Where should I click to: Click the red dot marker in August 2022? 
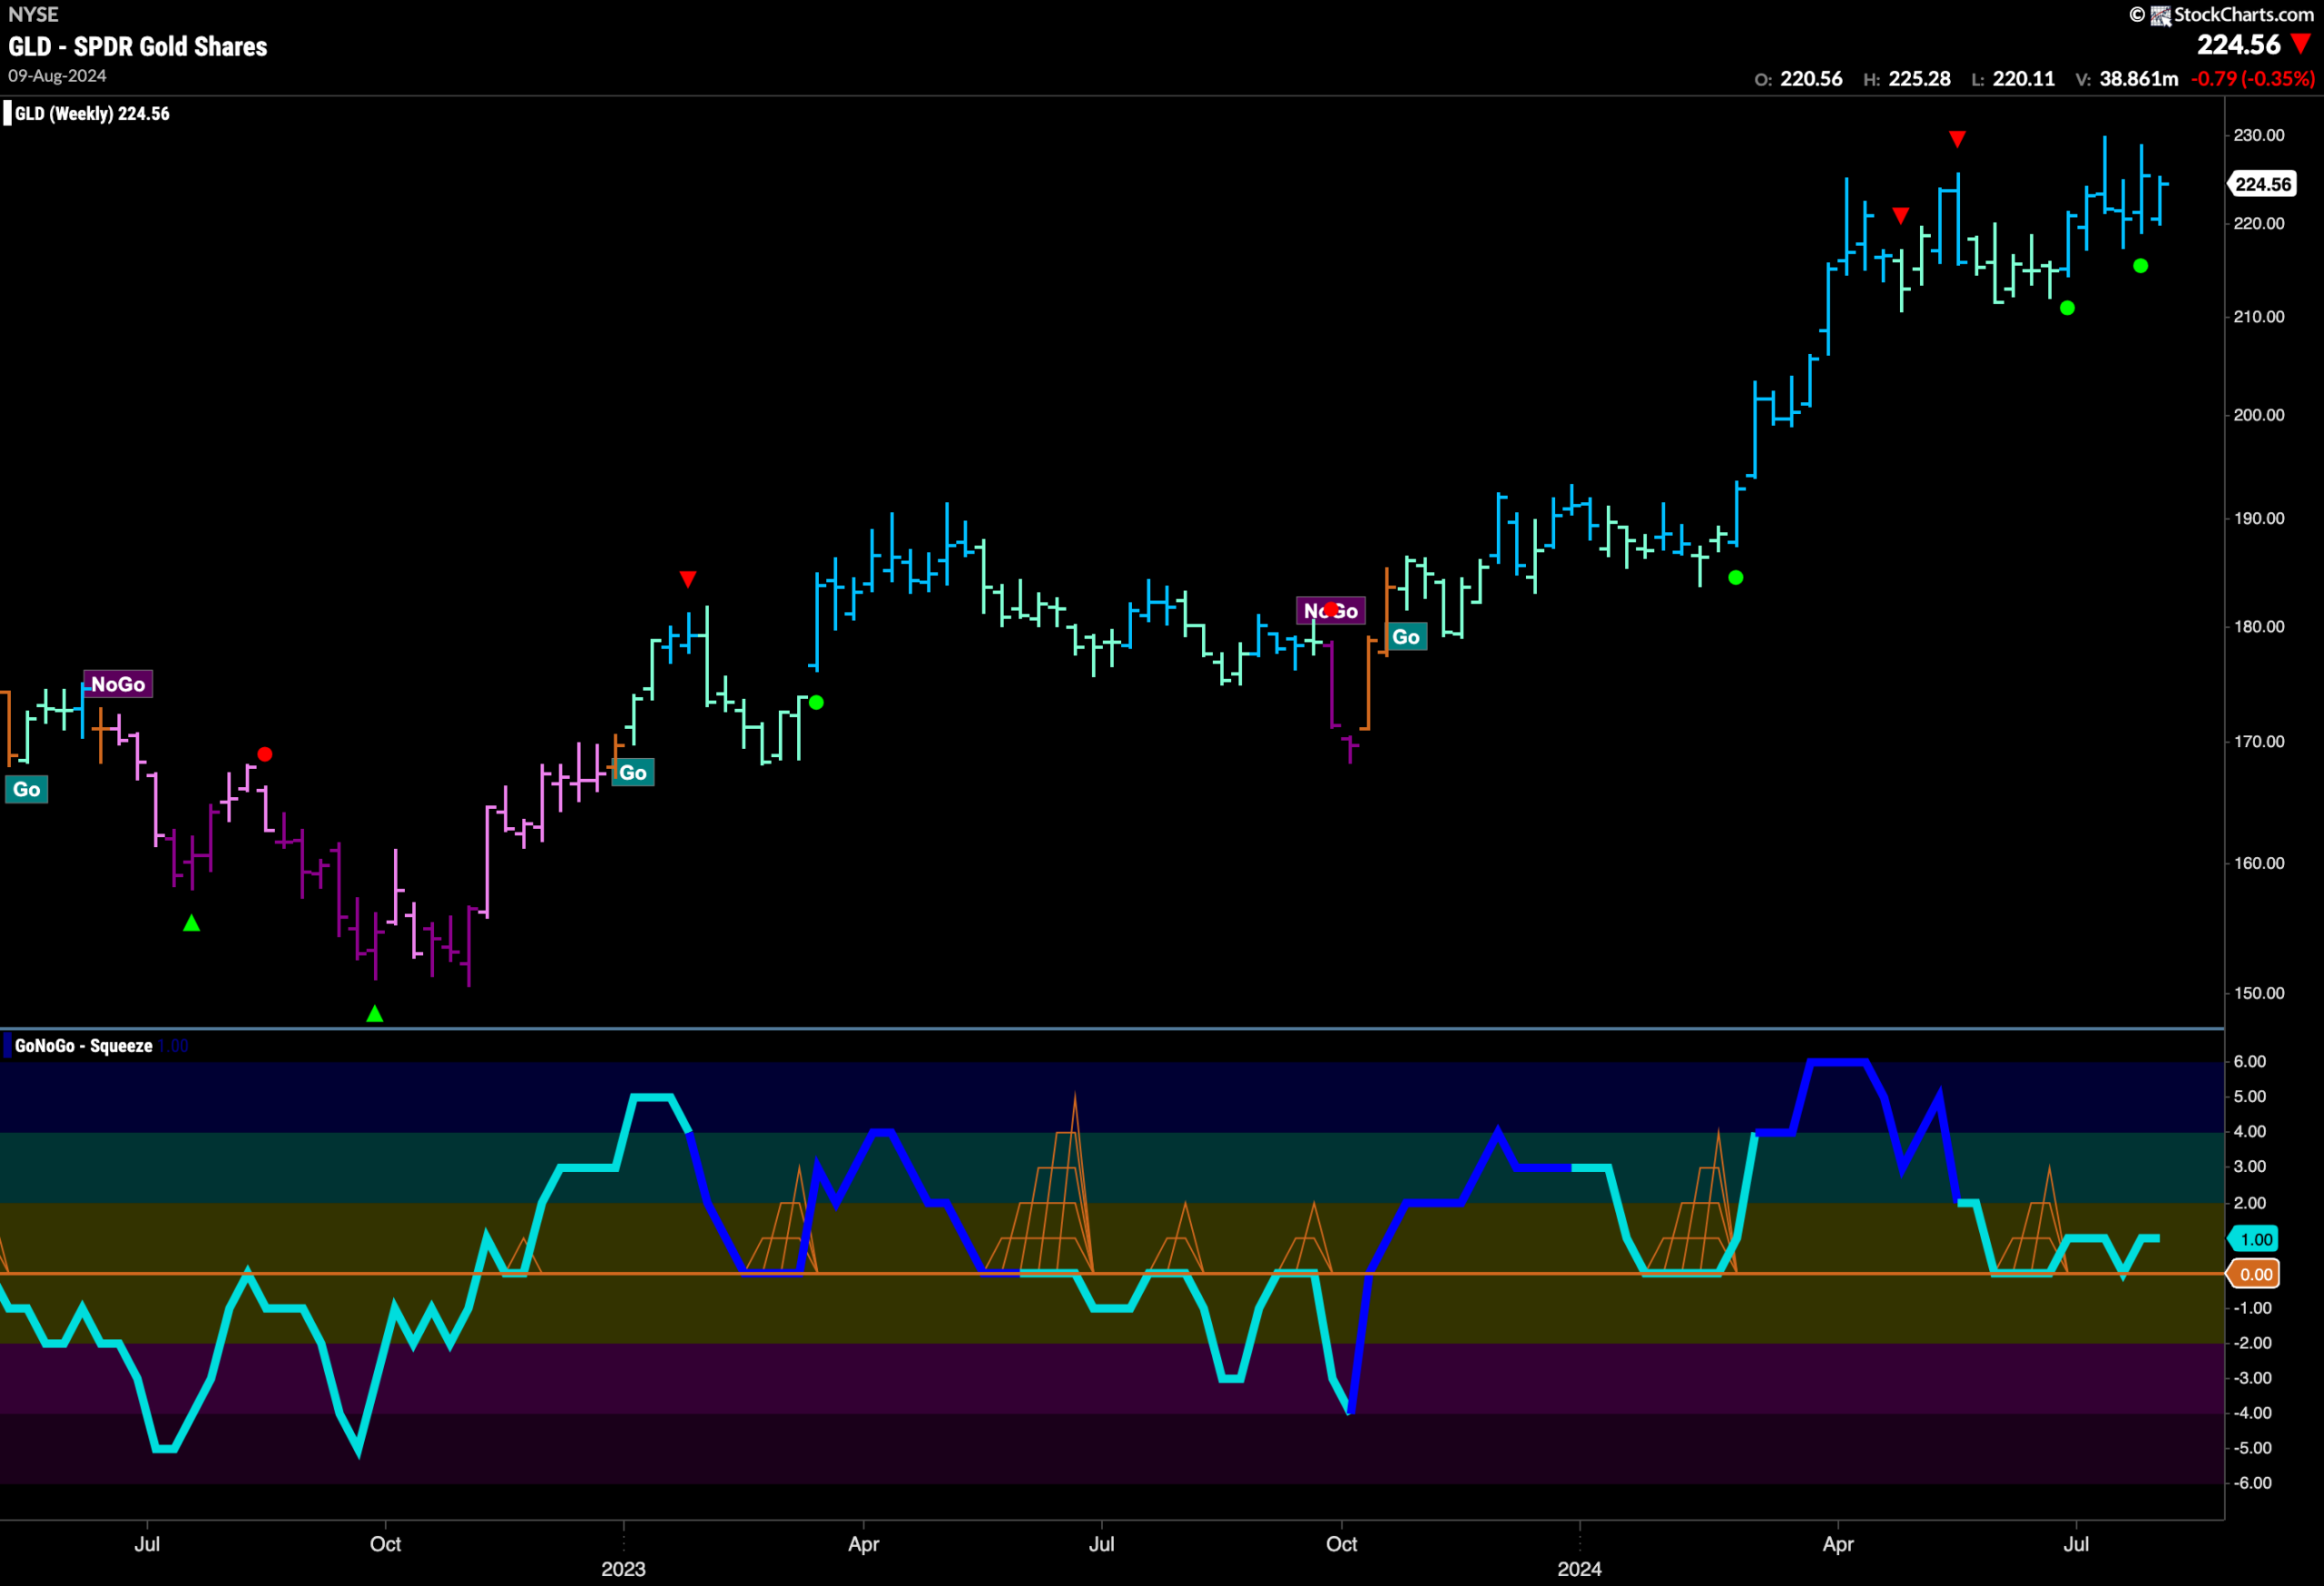(264, 754)
